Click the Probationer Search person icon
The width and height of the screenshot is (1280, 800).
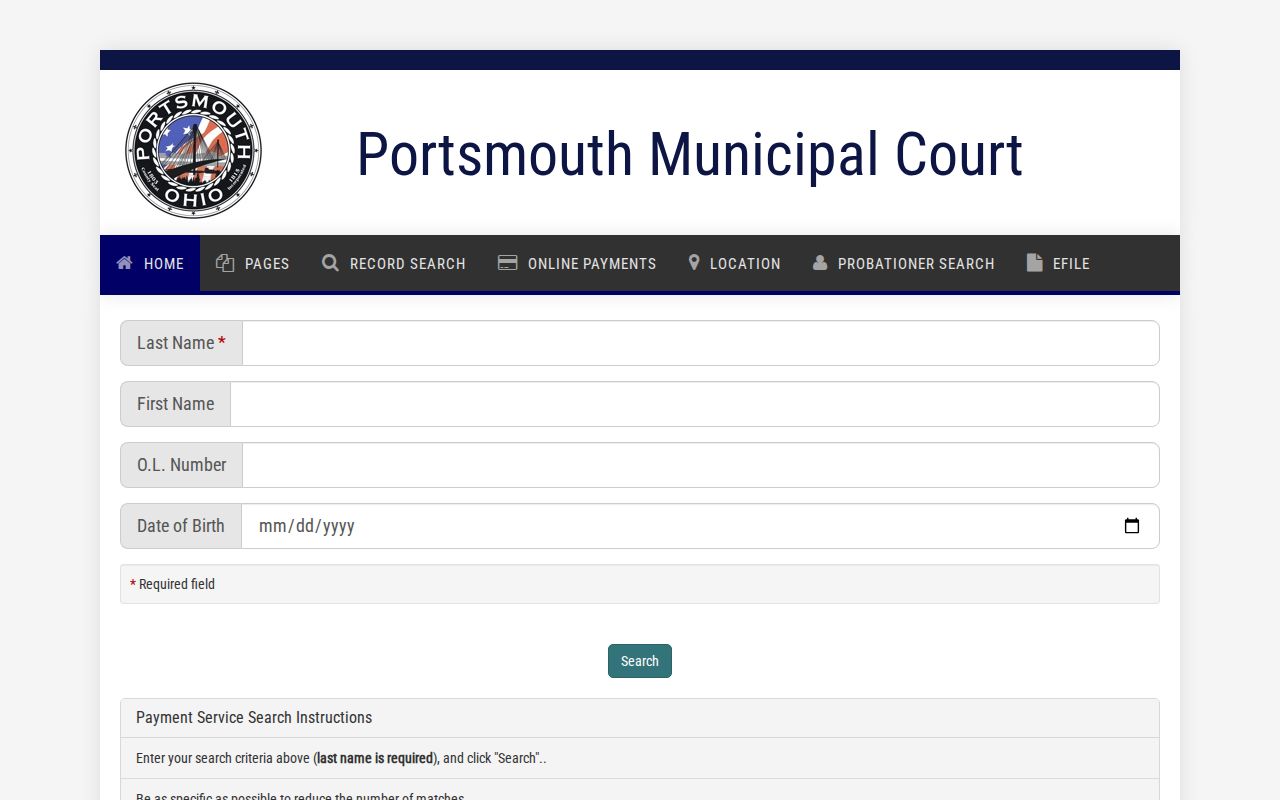(x=820, y=263)
